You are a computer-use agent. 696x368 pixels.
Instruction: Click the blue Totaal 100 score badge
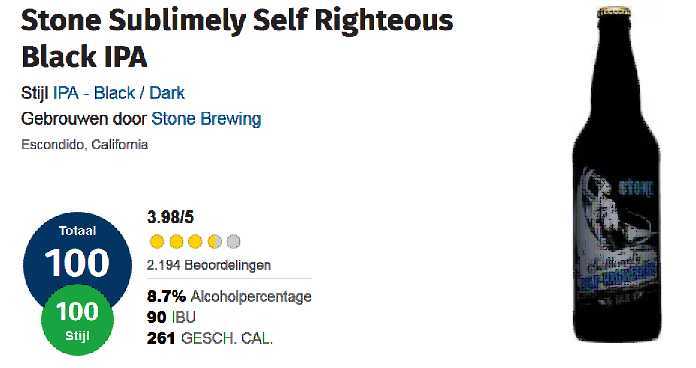77,255
